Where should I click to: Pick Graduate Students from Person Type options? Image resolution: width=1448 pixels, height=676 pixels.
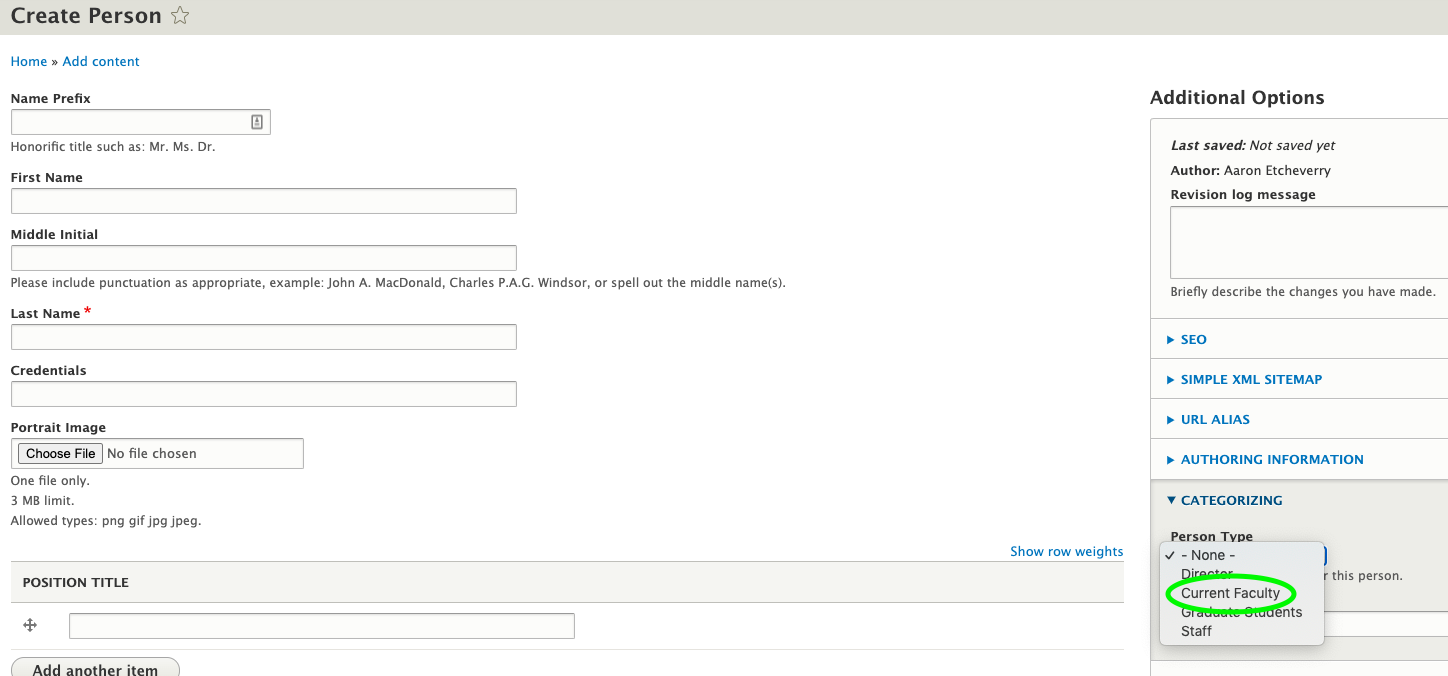(x=1241, y=611)
